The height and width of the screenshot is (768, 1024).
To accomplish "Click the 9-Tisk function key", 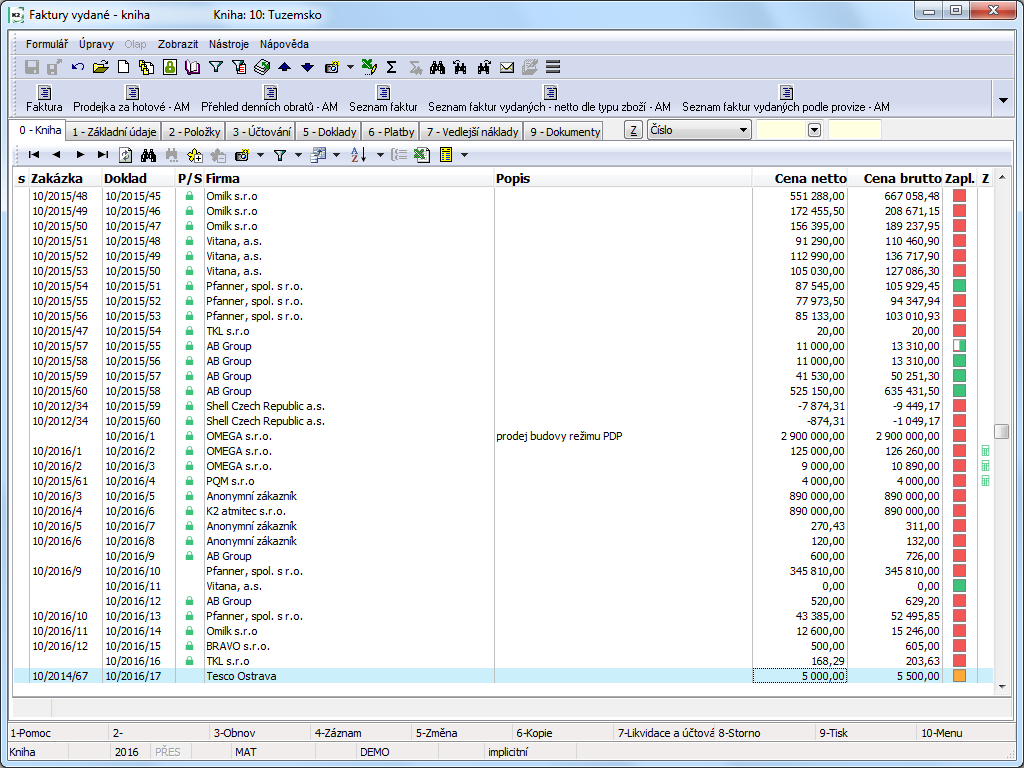I will (x=865, y=733).
